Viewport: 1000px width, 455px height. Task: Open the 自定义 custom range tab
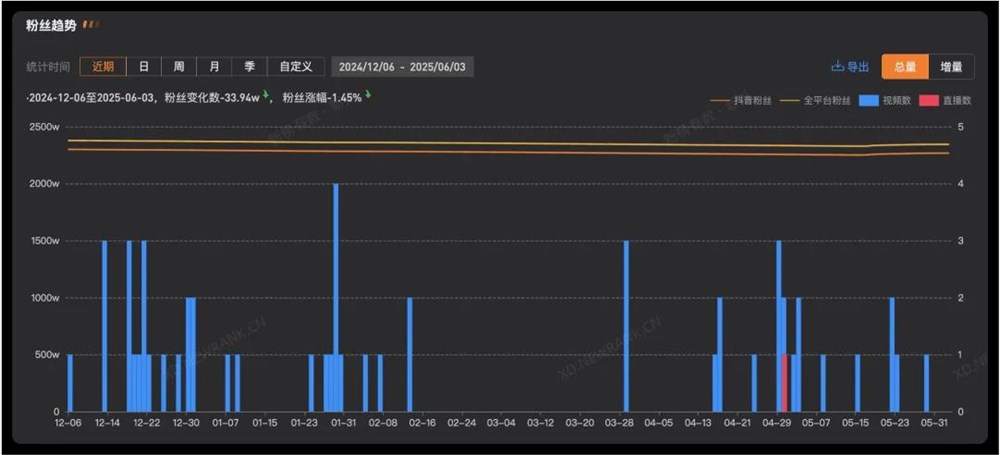coord(296,66)
